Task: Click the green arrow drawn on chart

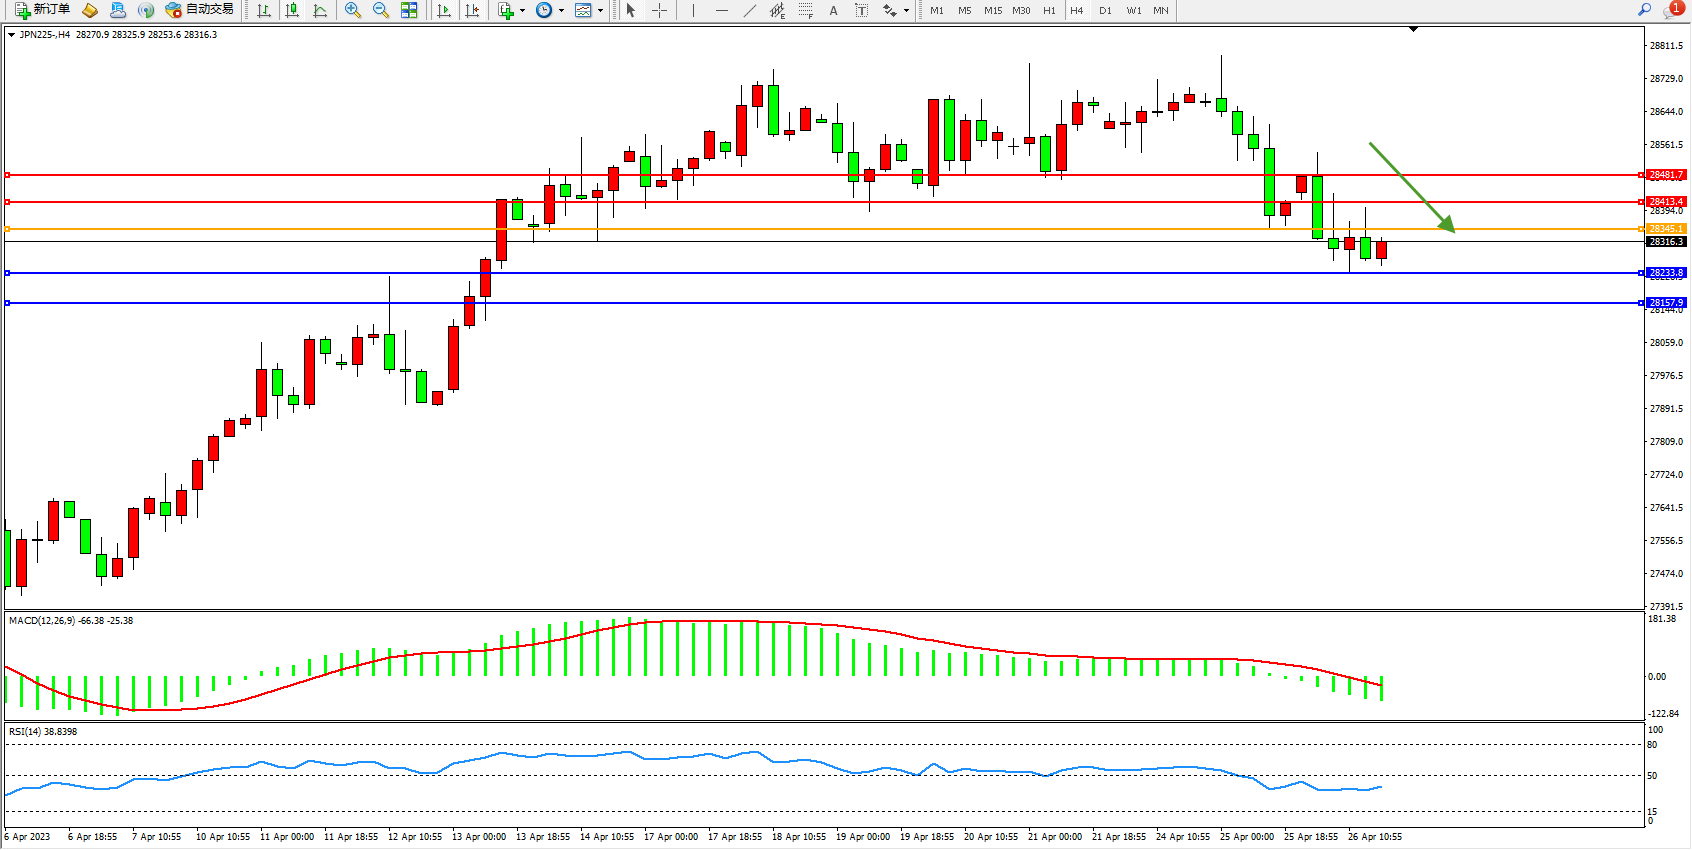Action: (x=1411, y=187)
